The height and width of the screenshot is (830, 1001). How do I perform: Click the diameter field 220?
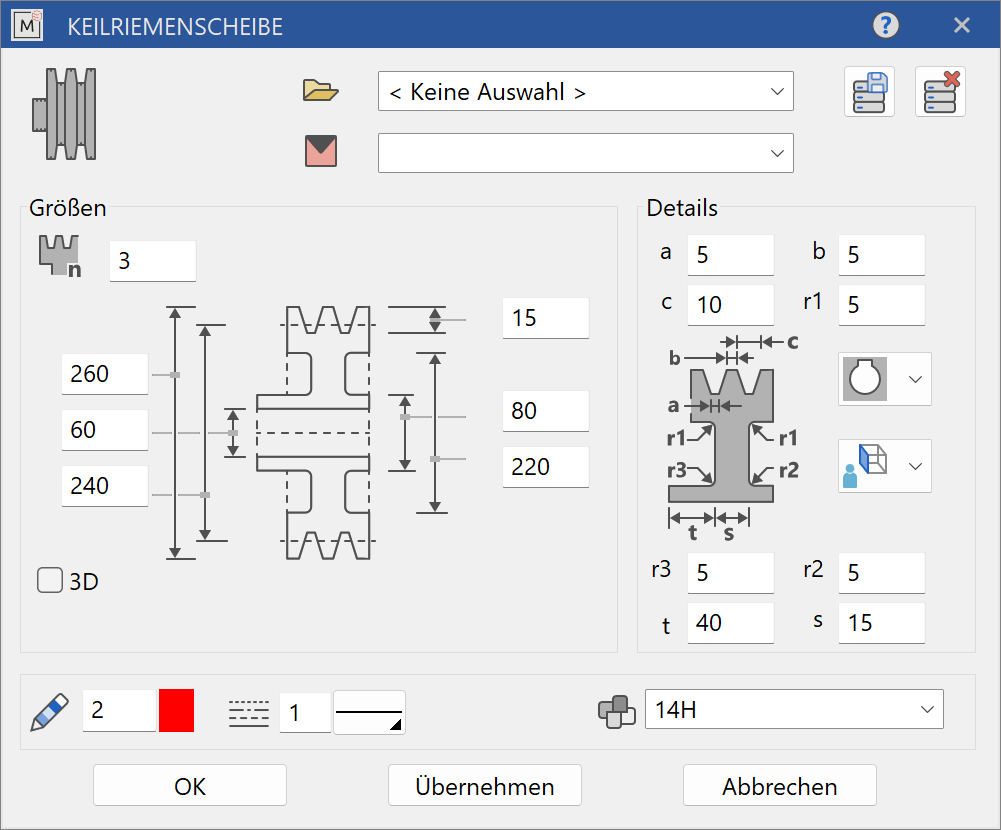(546, 467)
